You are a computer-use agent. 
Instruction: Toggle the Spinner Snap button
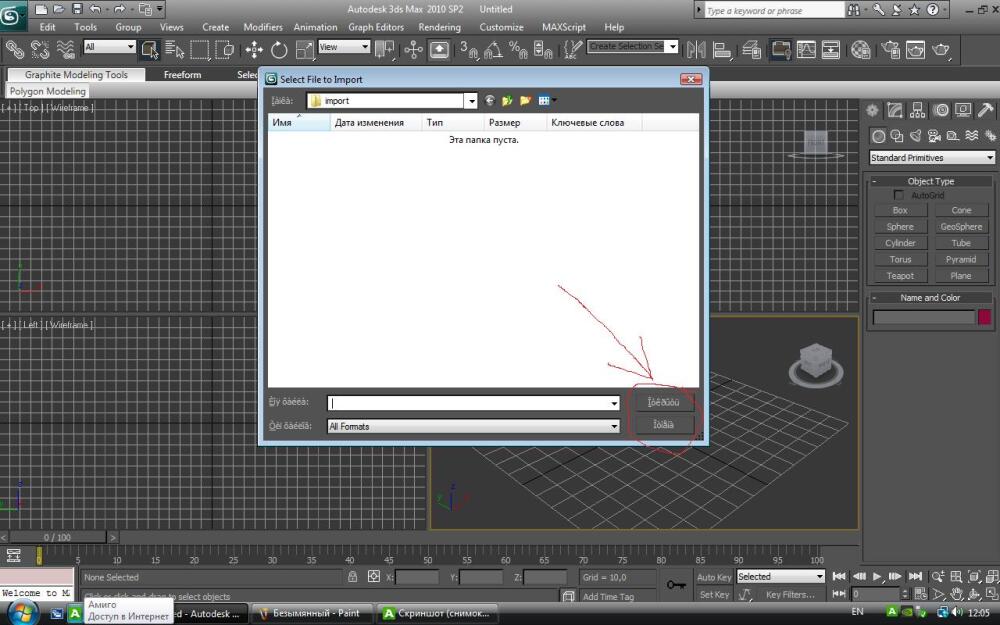543,49
